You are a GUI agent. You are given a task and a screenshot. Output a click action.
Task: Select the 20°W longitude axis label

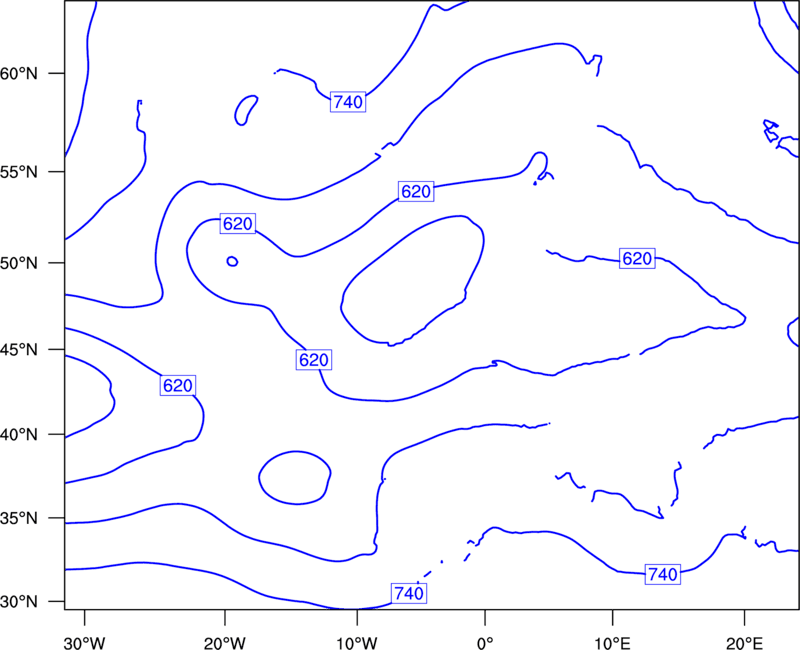pos(225,643)
